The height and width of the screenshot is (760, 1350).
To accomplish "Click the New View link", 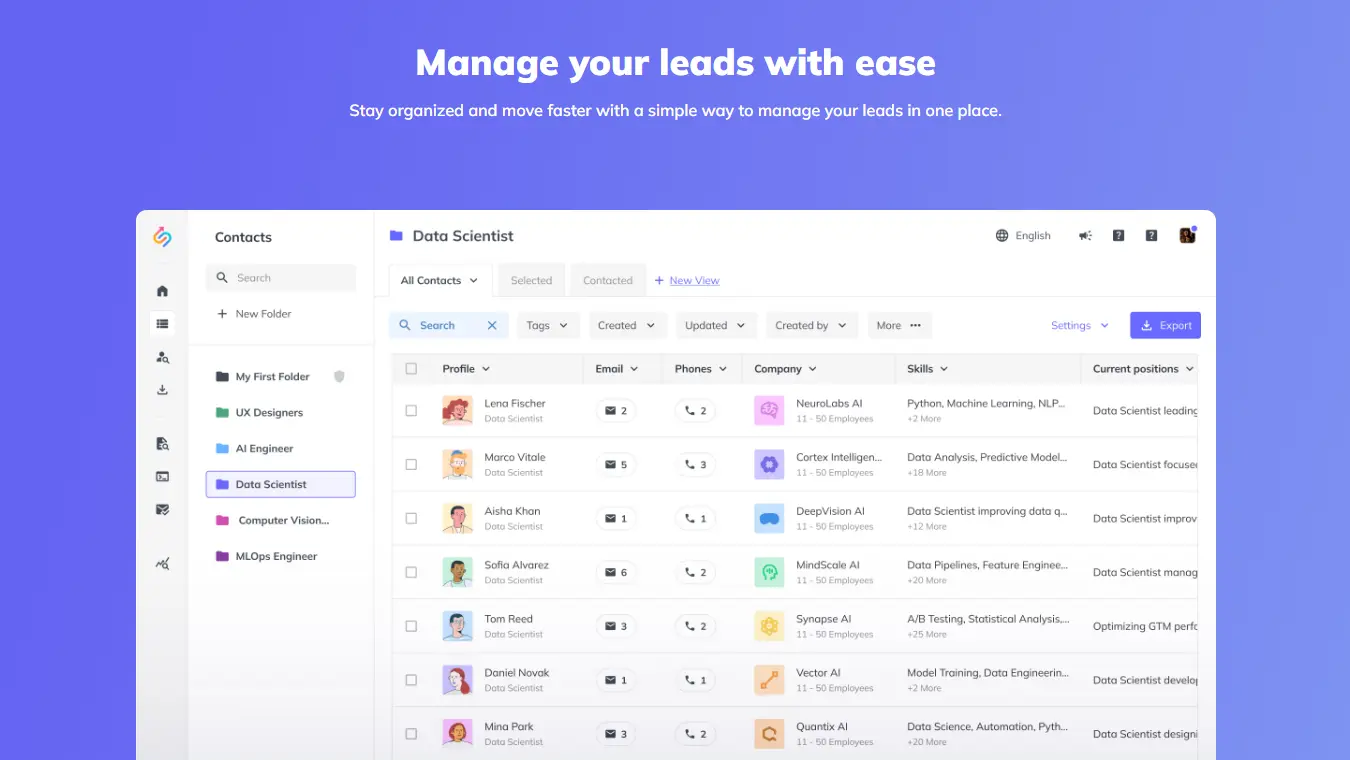I will [687, 280].
